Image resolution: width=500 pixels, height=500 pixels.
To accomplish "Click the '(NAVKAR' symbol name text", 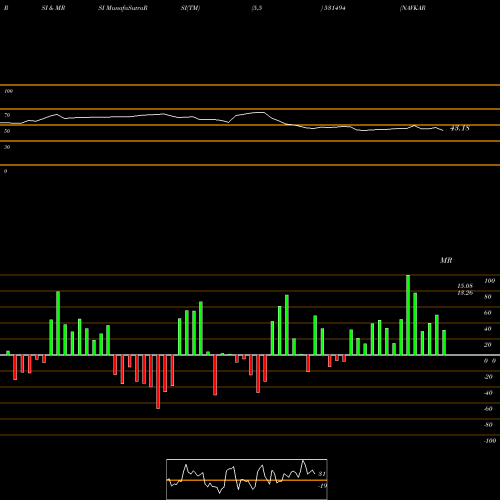I will click(413, 8).
